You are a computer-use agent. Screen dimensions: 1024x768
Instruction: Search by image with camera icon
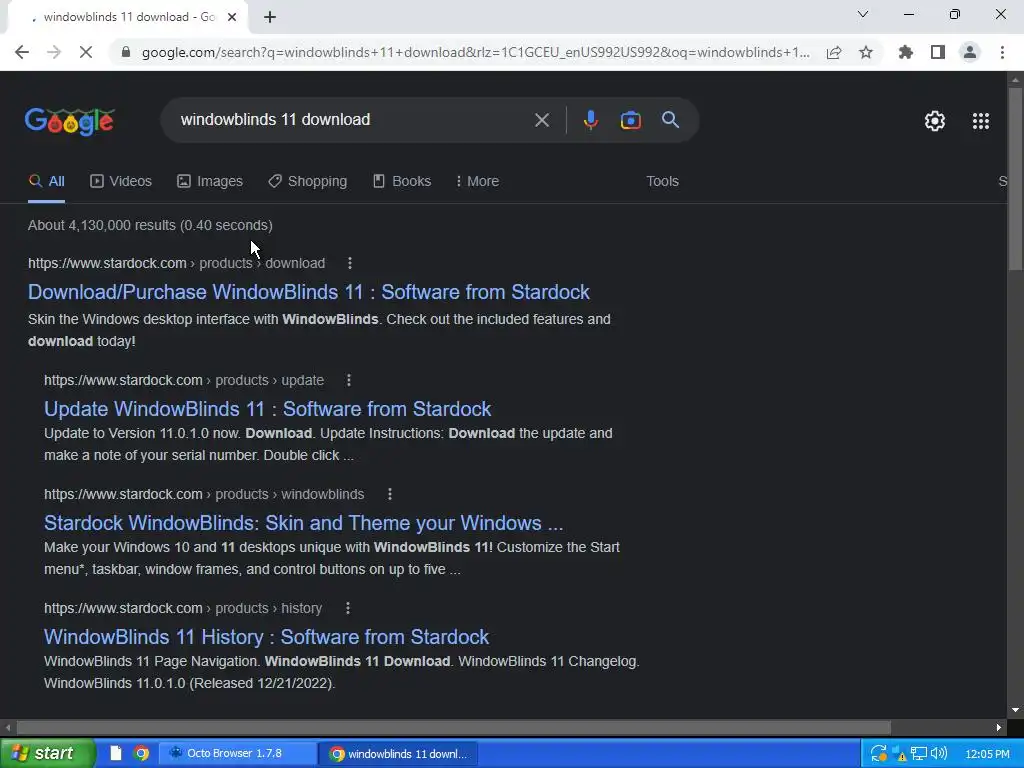tap(631, 120)
